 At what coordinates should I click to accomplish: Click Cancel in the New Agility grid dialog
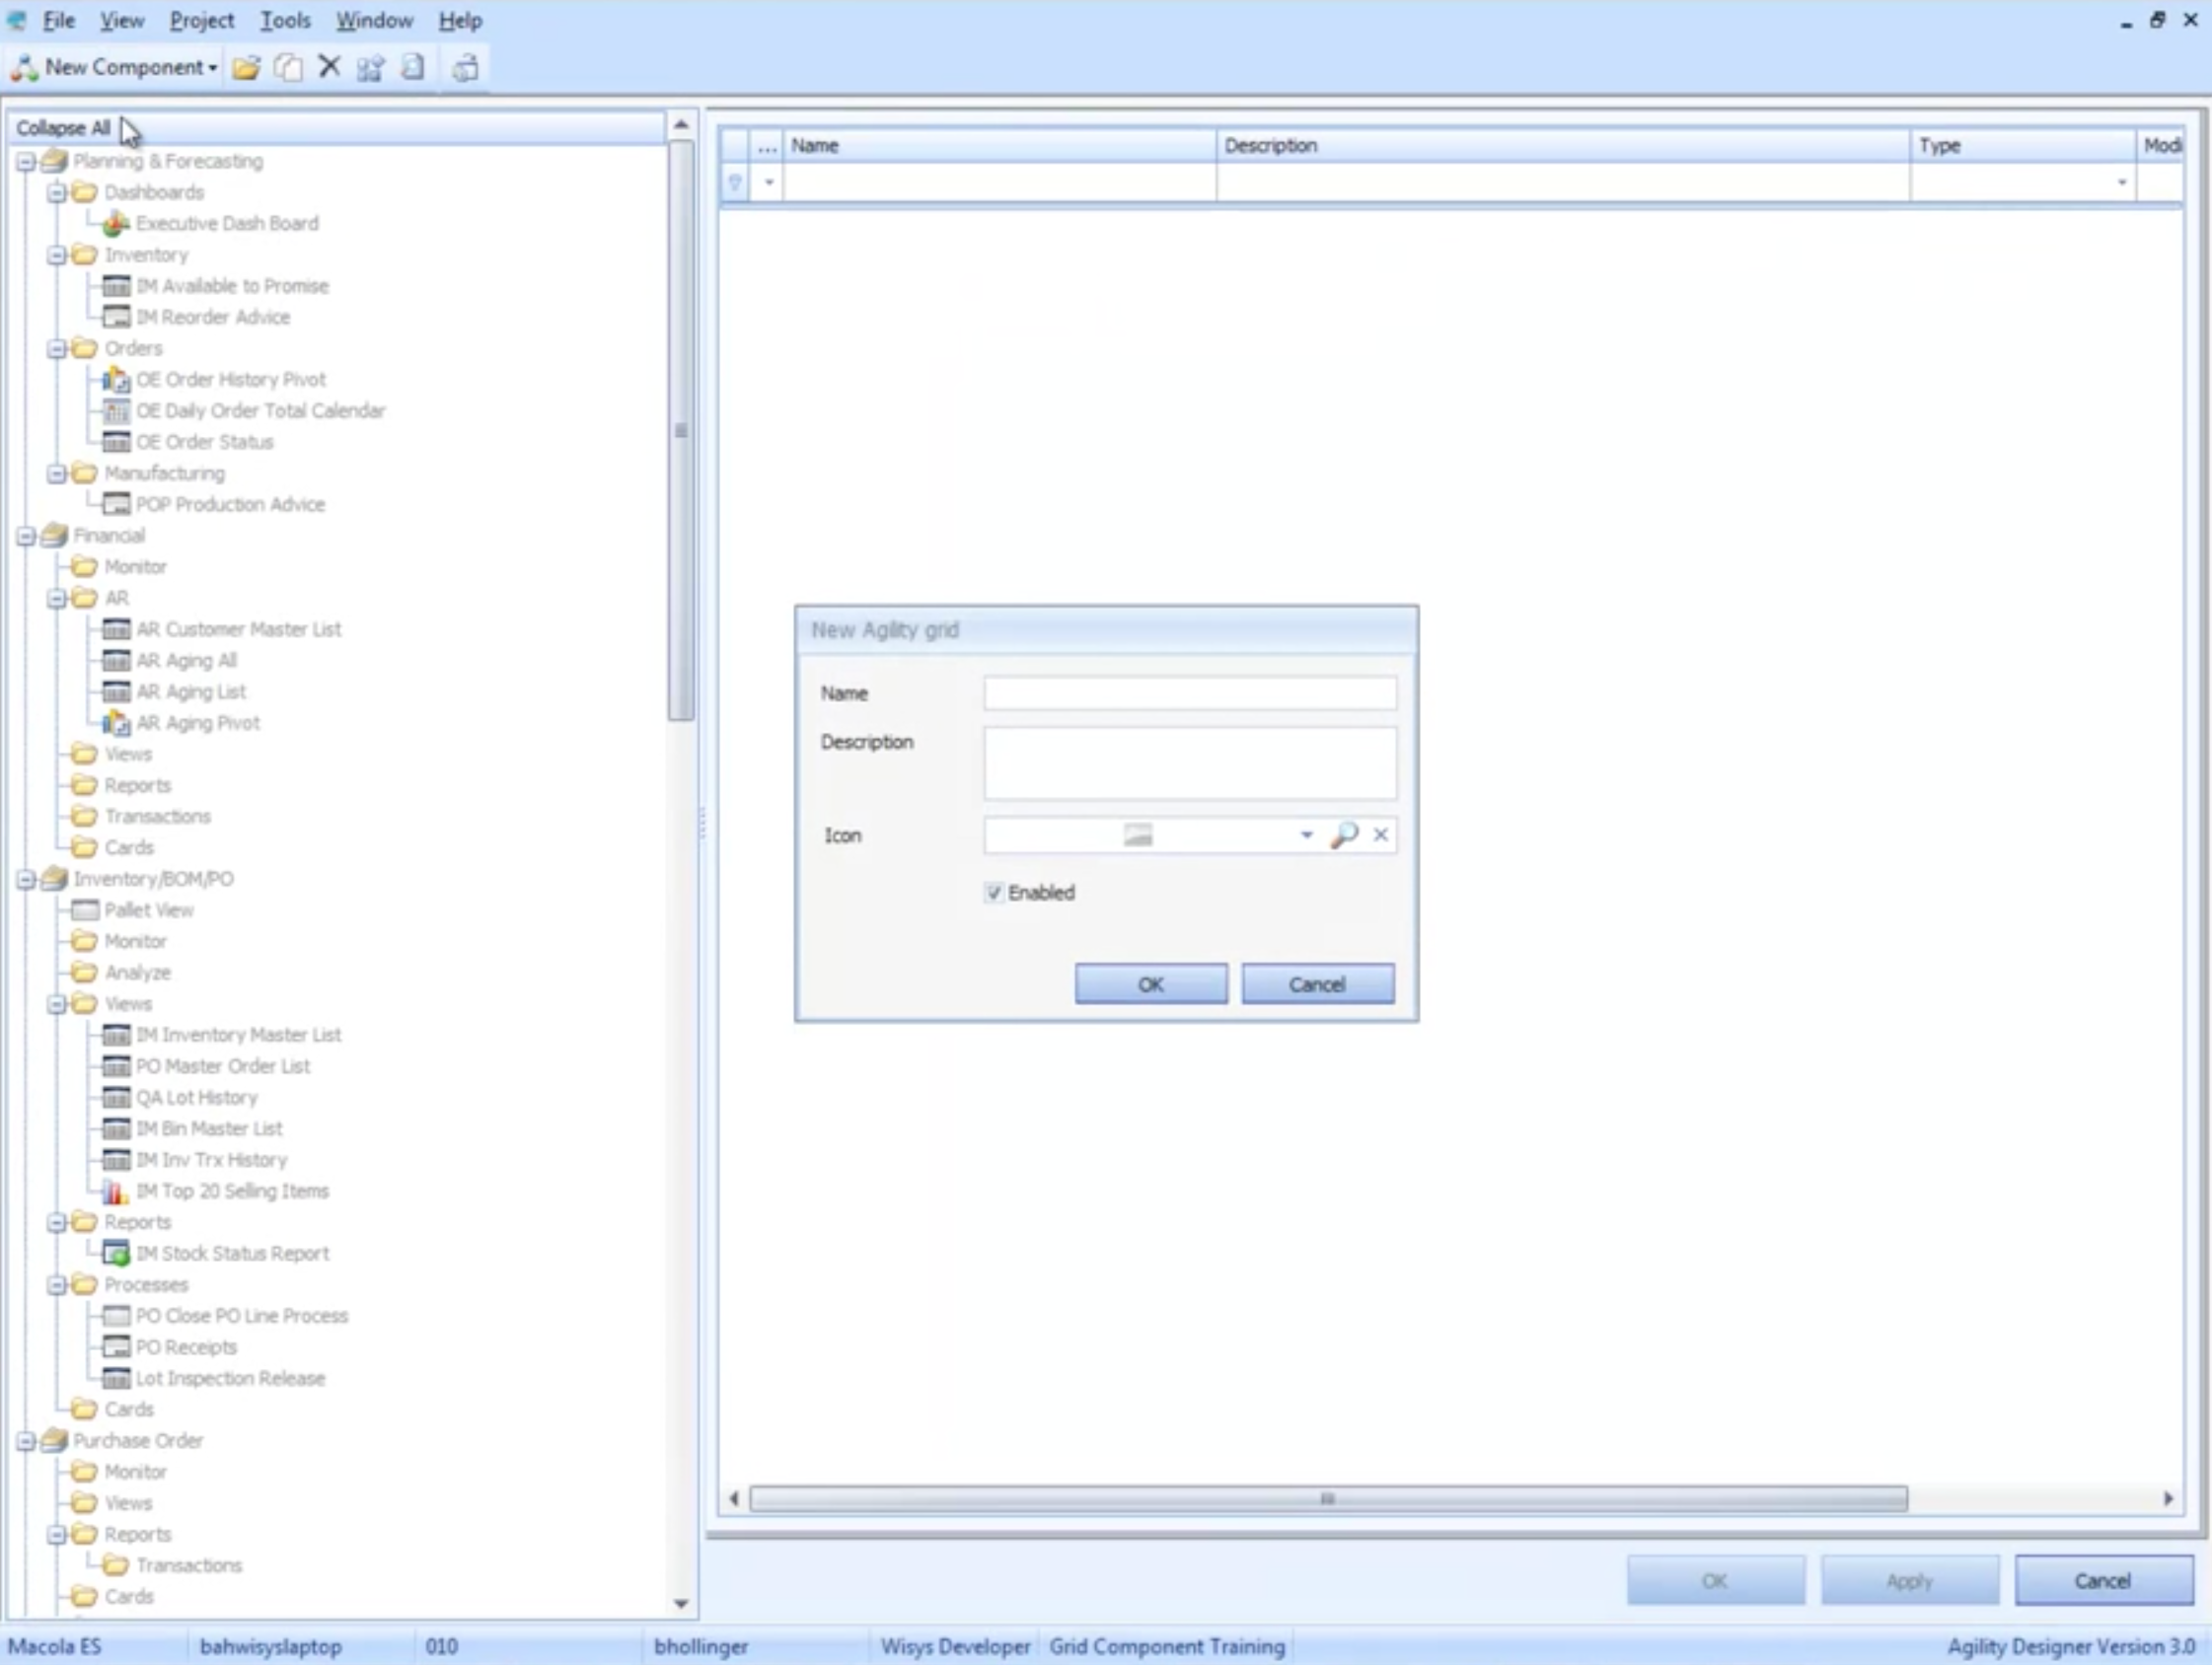(1317, 985)
